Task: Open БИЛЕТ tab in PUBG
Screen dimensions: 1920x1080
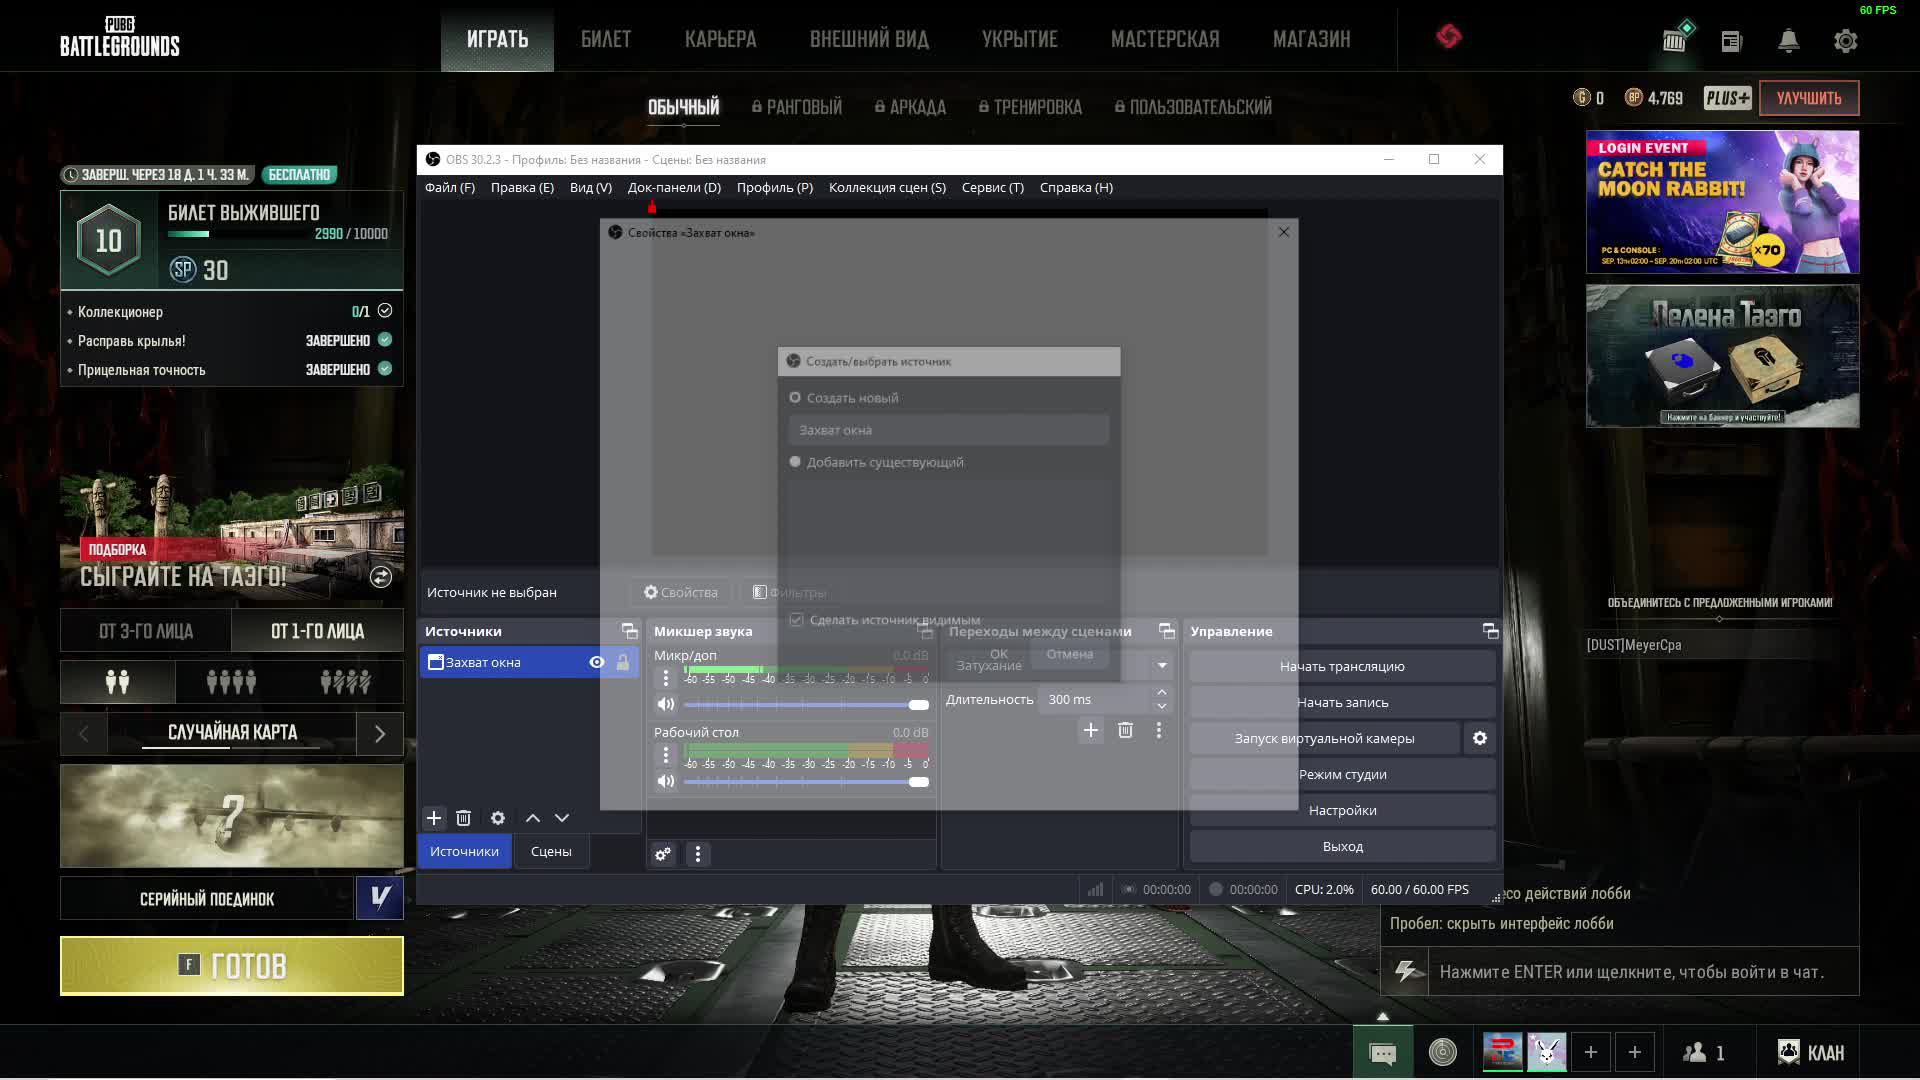Action: [x=606, y=39]
